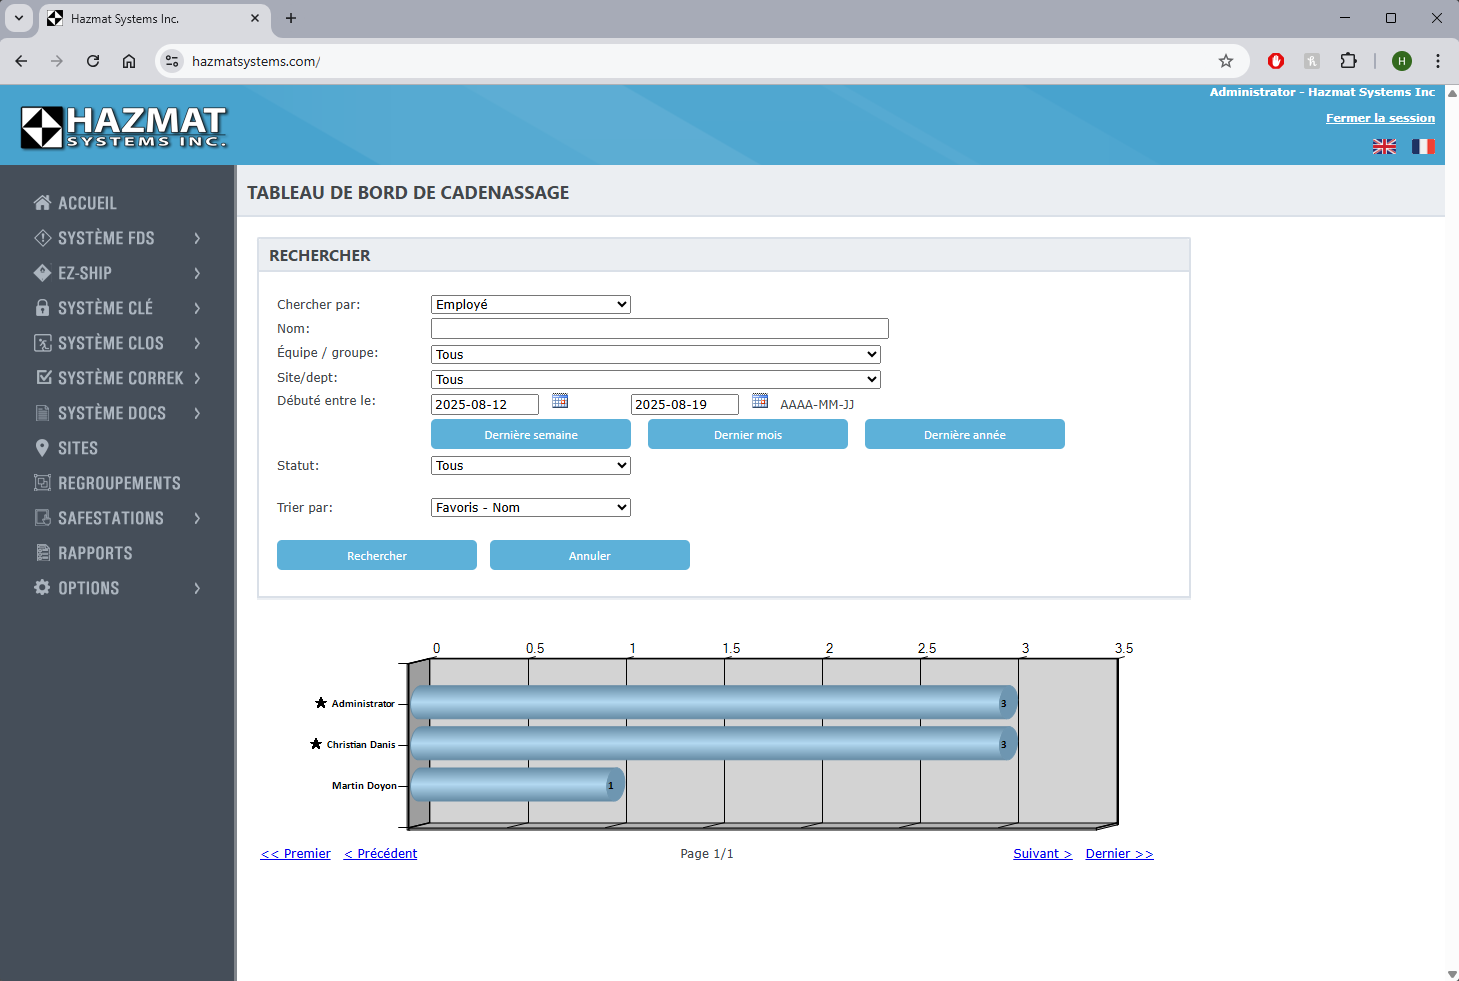Switch language with the French flag icon
Image resolution: width=1459 pixels, height=981 pixels.
point(1423,147)
